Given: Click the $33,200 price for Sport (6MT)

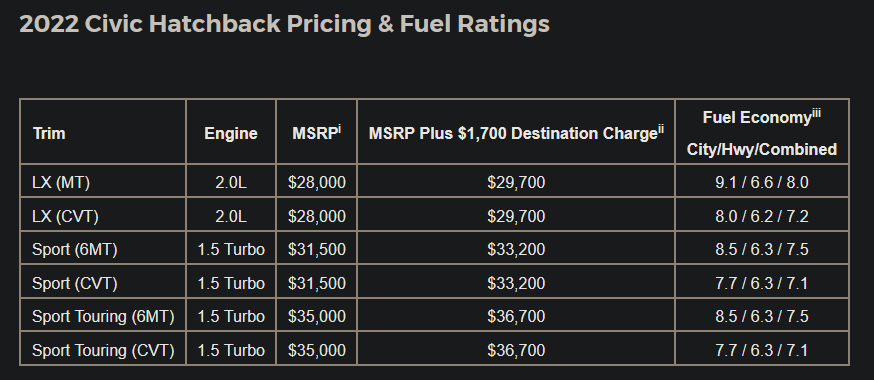Looking at the screenshot, I should [516, 250].
